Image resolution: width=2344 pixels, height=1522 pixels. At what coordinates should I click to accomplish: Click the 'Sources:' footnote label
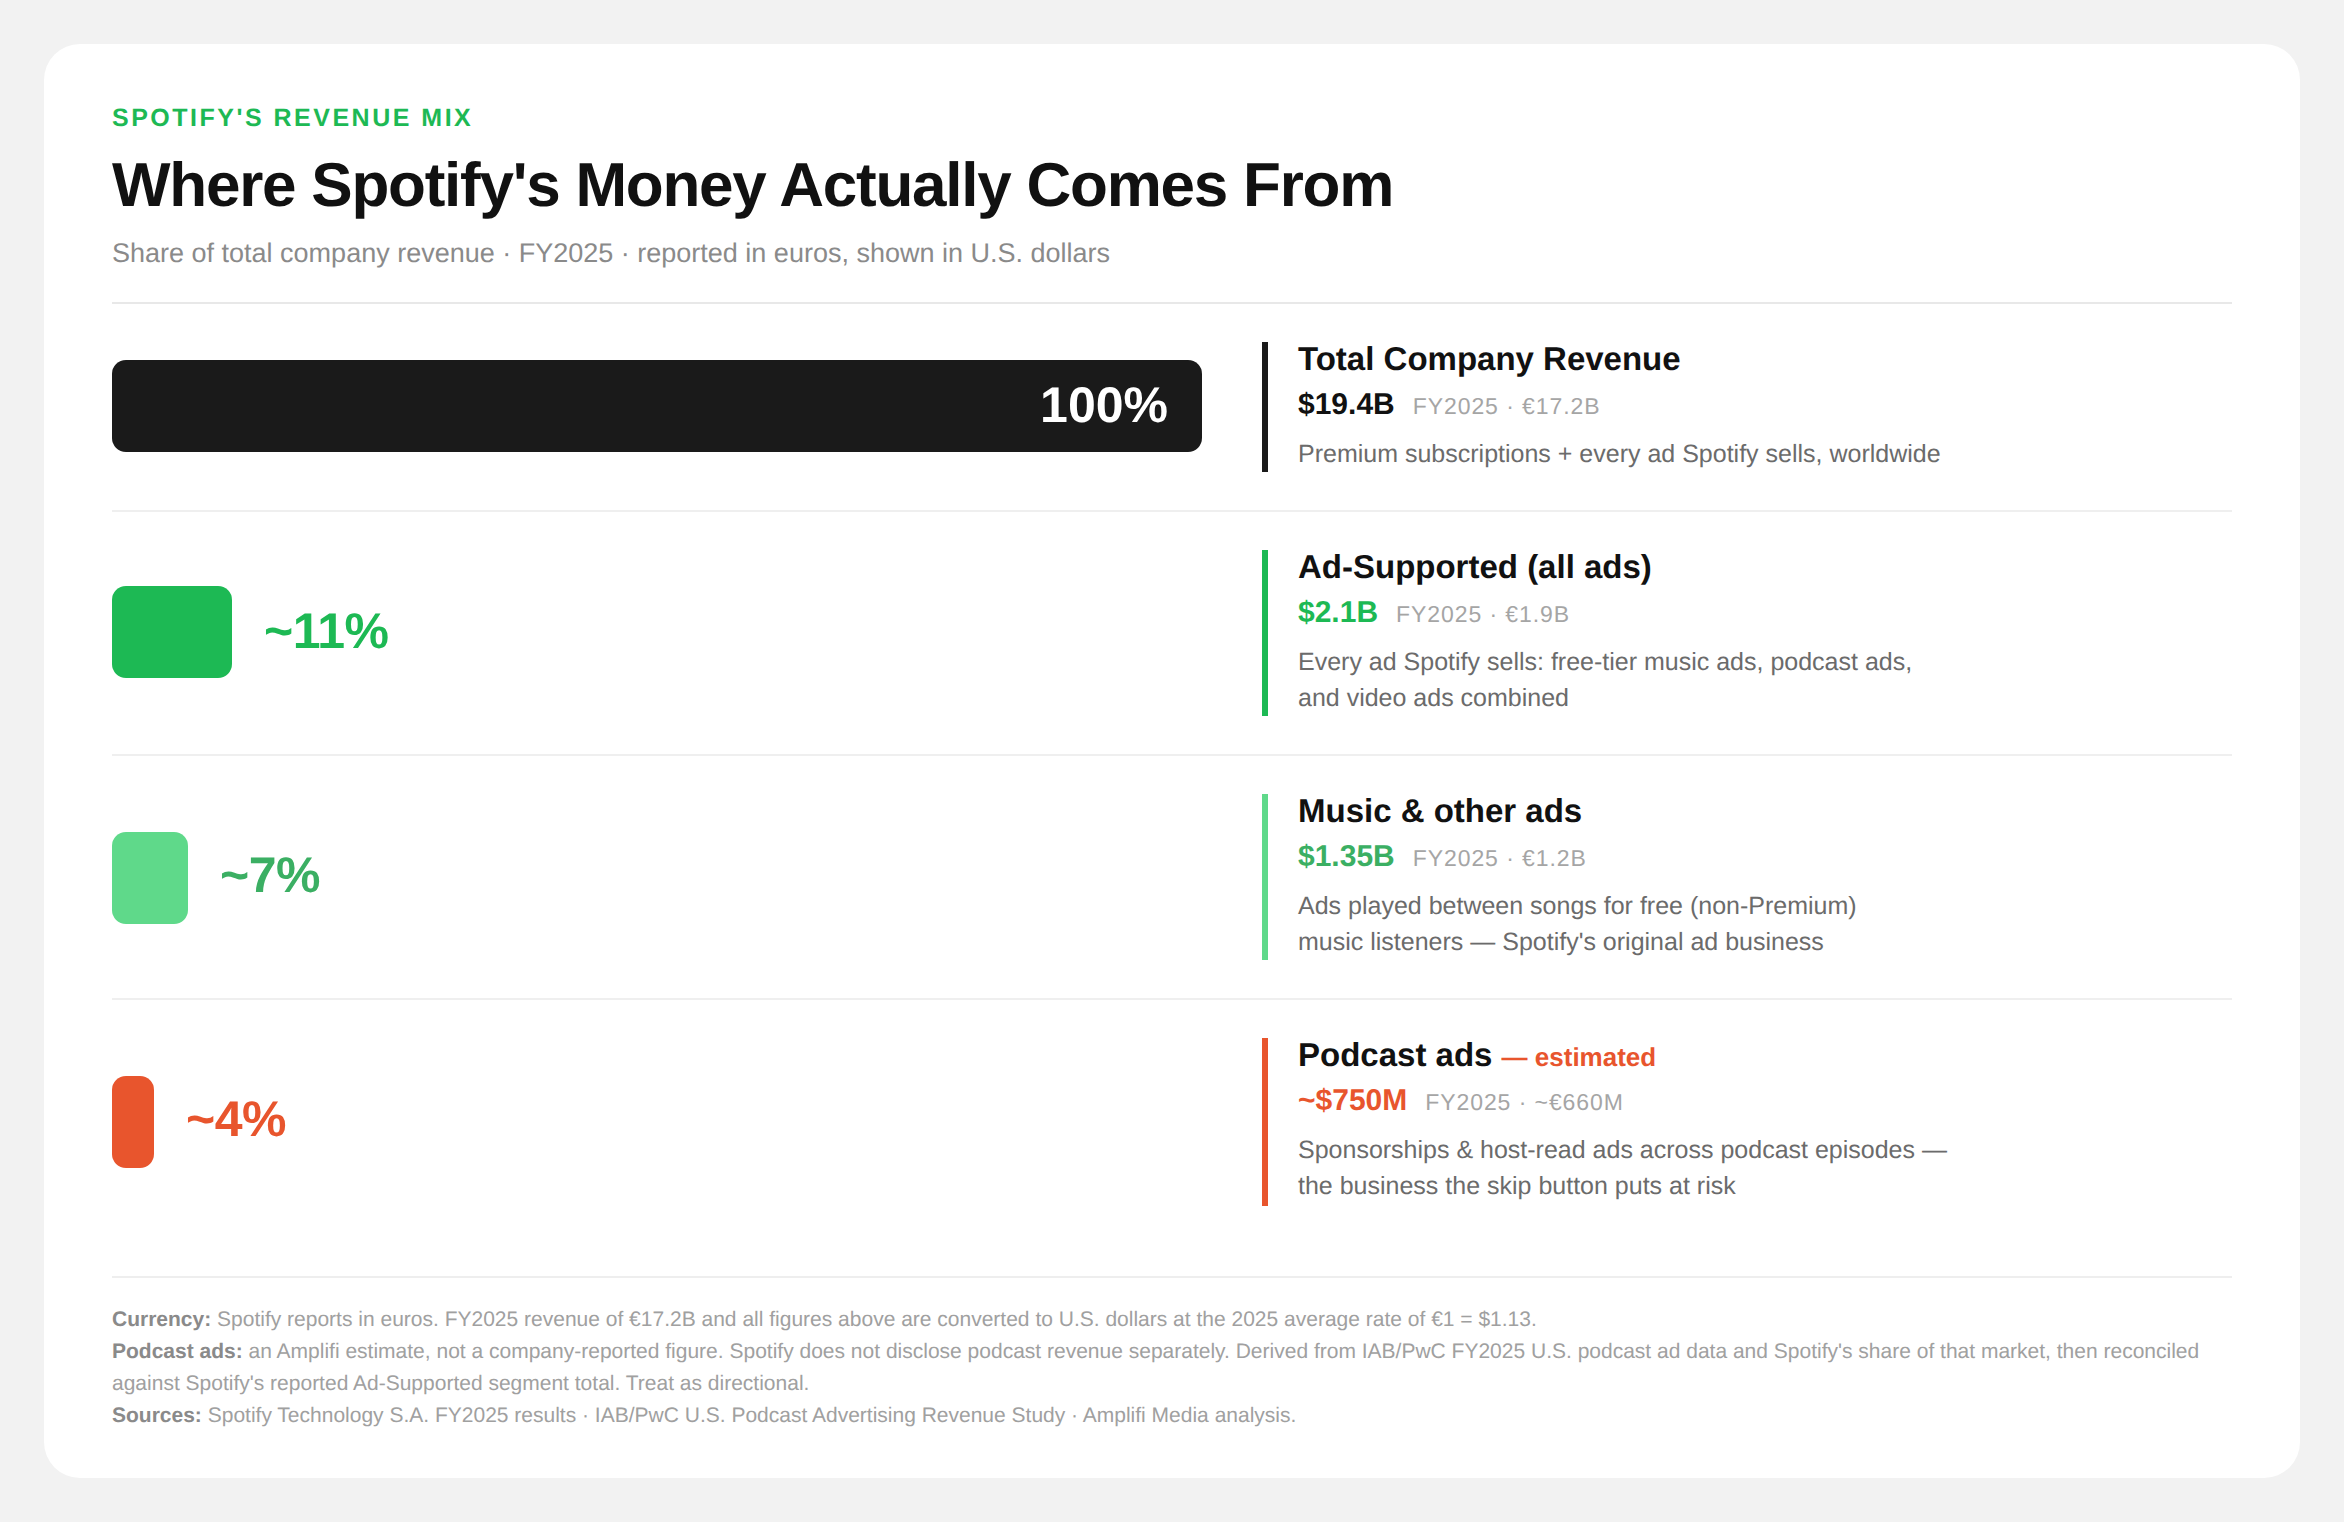(x=156, y=1415)
